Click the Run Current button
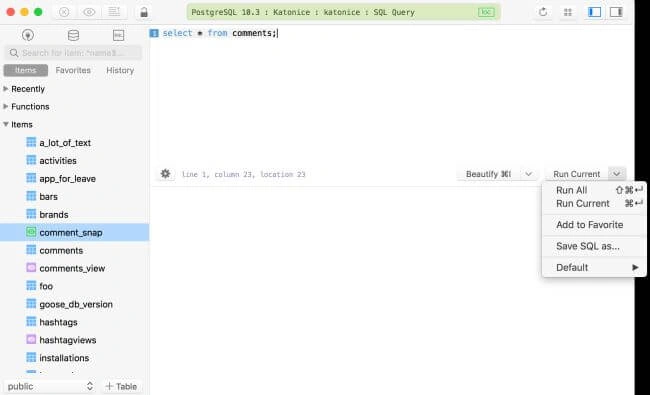 pyautogui.click(x=576, y=174)
